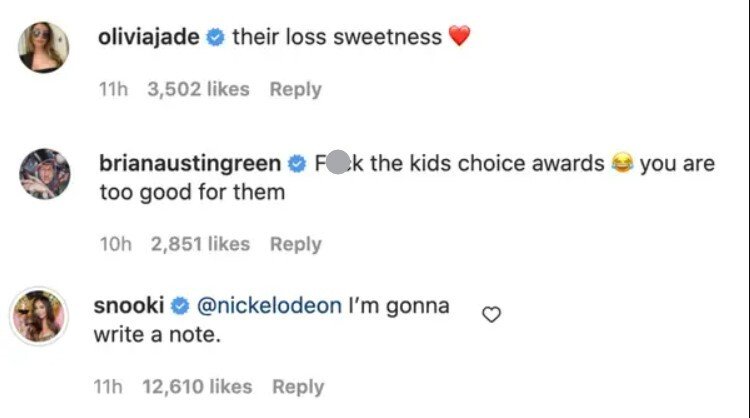Open the brianaustingreen username link
The width and height of the screenshot is (750, 418).
coord(190,164)
